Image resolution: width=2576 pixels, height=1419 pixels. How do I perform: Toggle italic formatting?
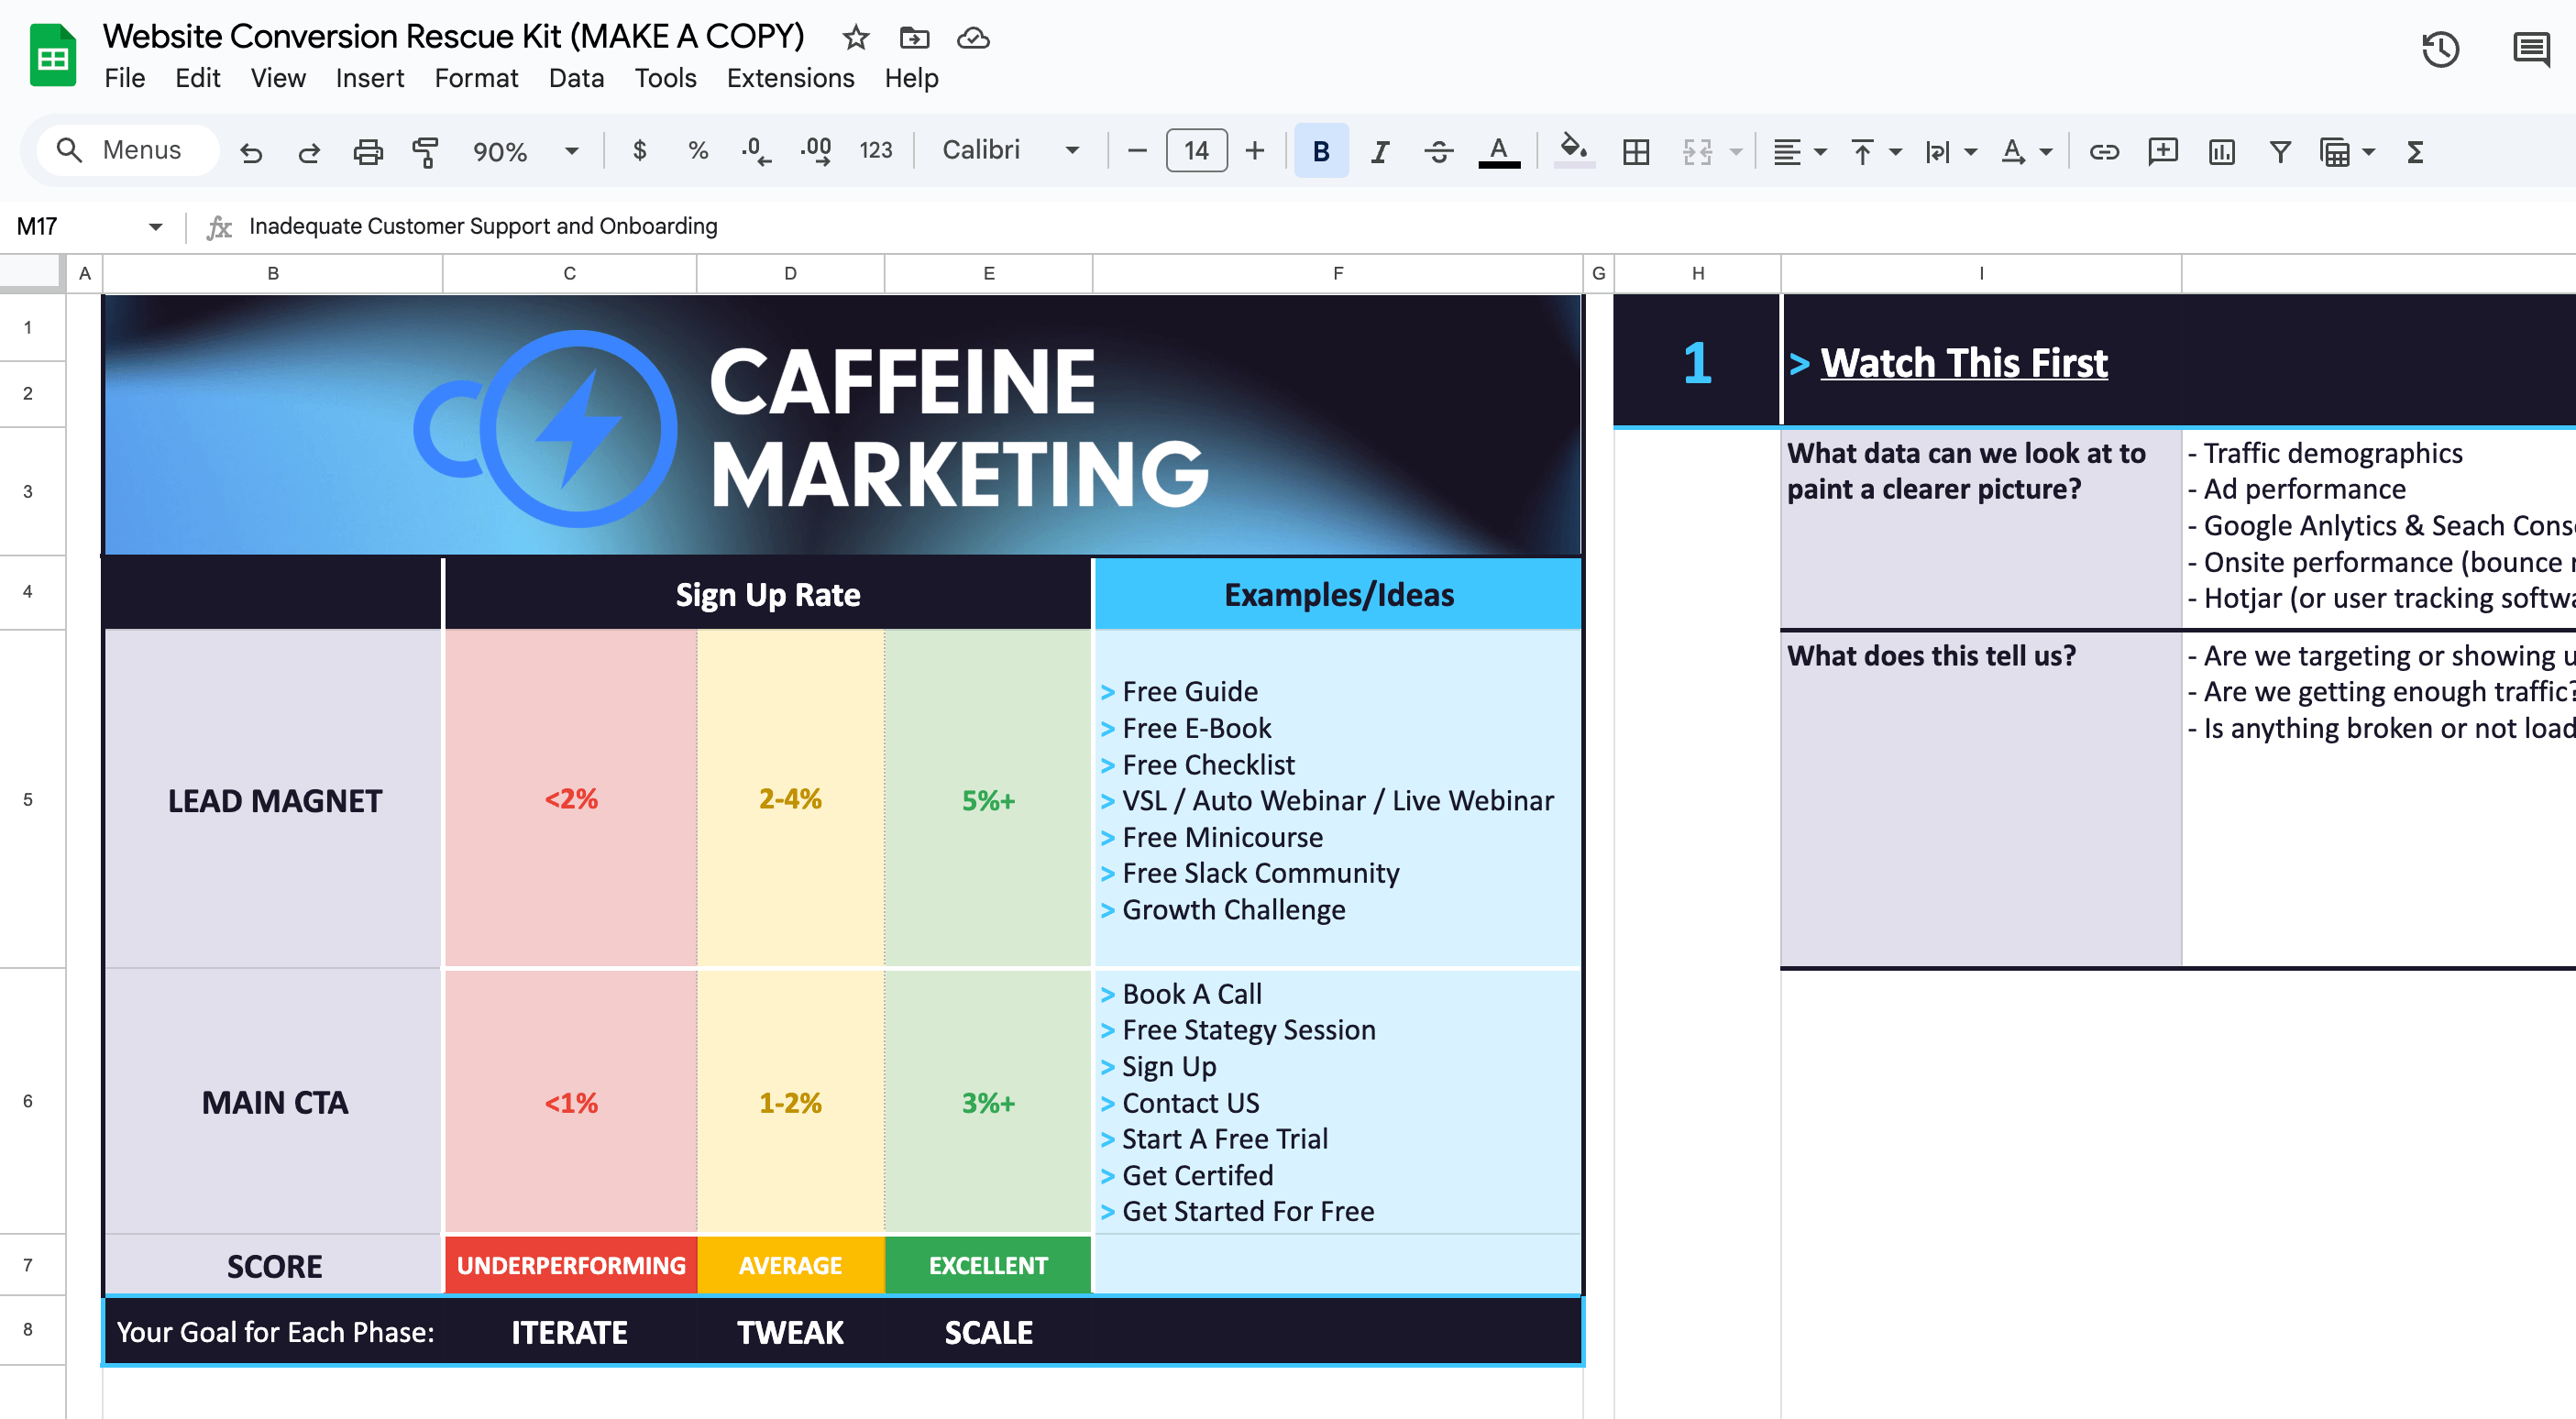coord(1379,151)
